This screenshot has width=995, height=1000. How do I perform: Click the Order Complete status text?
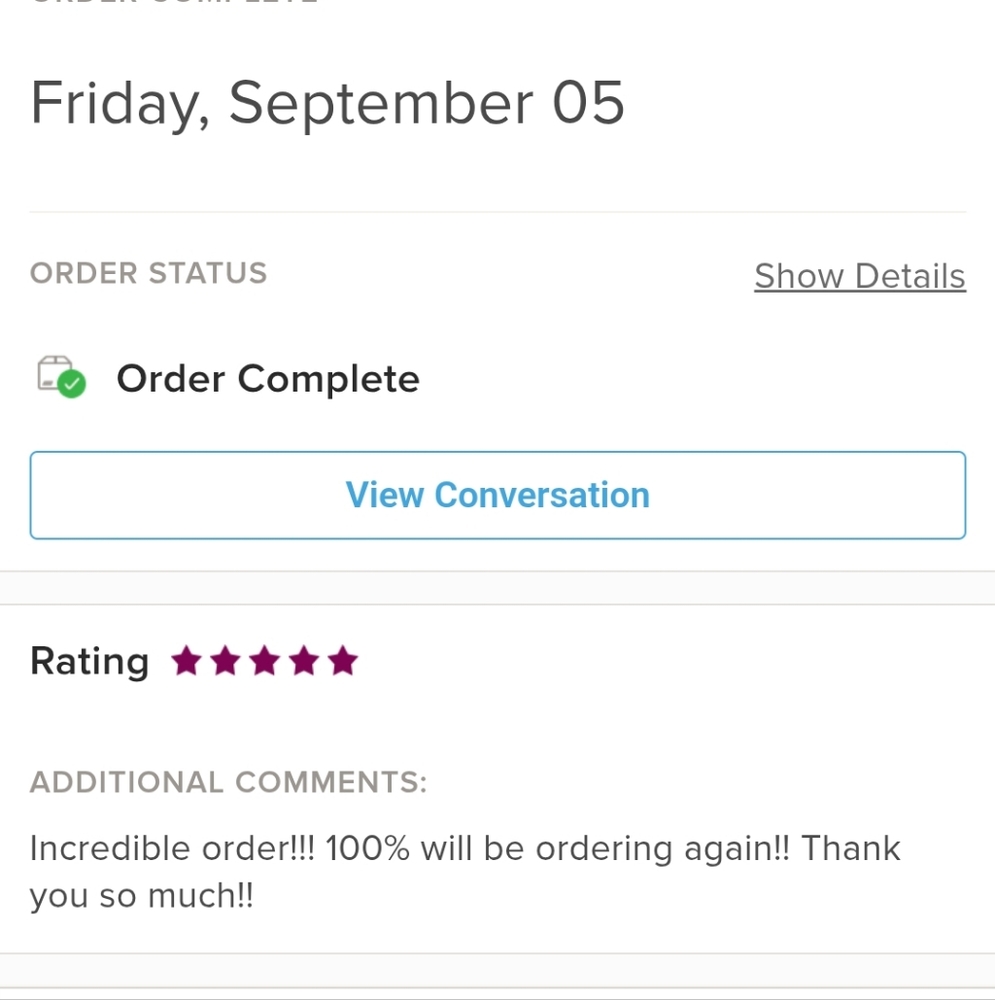point(268,379)
